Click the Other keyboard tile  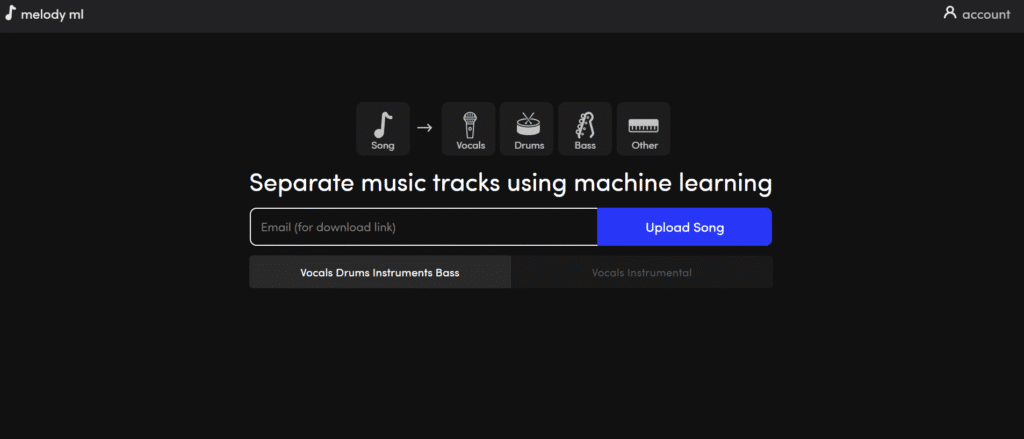(x=643, y=129)
